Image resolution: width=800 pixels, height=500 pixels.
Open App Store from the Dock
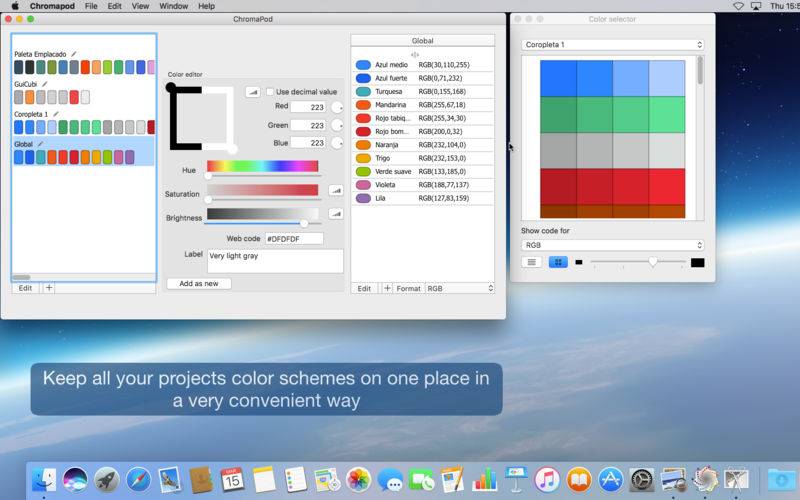[x=610, y=480]
